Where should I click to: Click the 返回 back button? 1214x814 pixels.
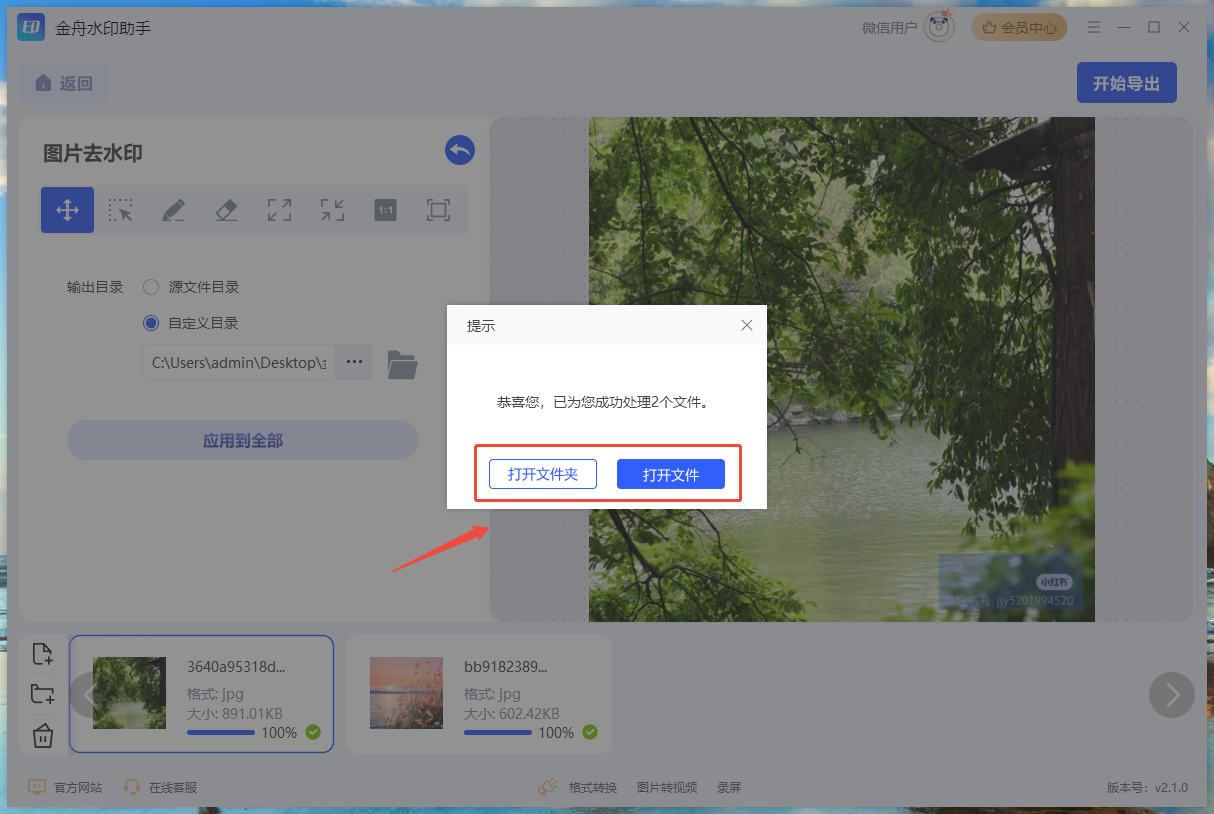point(65,83)
